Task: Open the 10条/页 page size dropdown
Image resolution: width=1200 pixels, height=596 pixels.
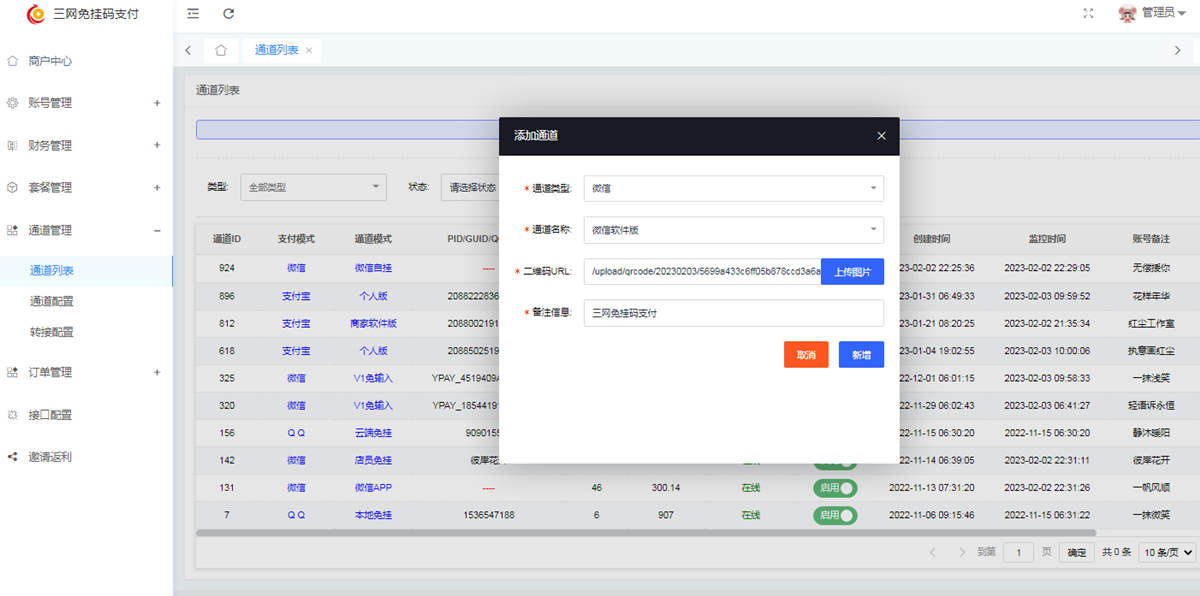Action: point(1169,552)
